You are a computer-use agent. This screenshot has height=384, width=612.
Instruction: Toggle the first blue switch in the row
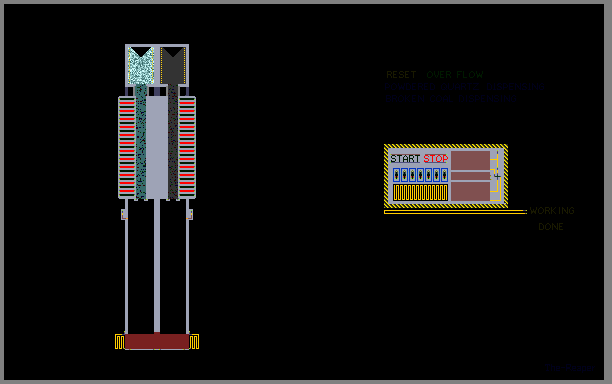click(397, 175)
